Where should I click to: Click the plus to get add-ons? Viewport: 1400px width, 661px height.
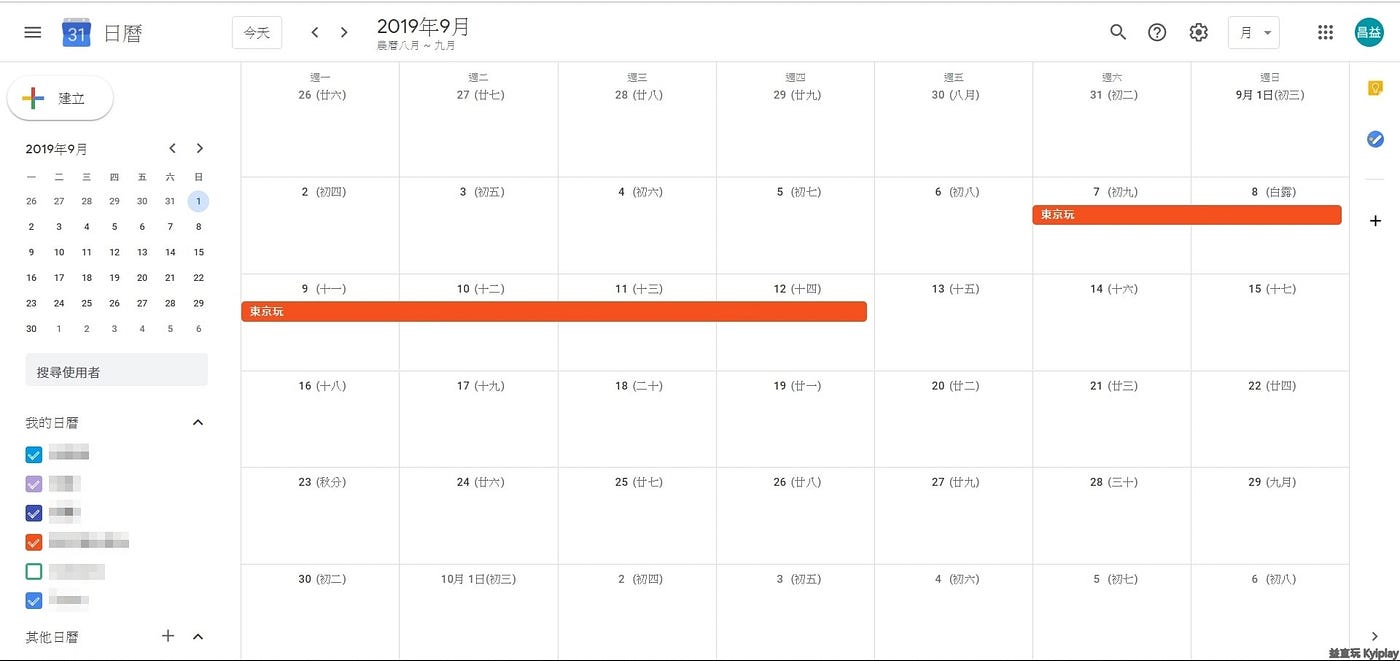click(1375, 220)
